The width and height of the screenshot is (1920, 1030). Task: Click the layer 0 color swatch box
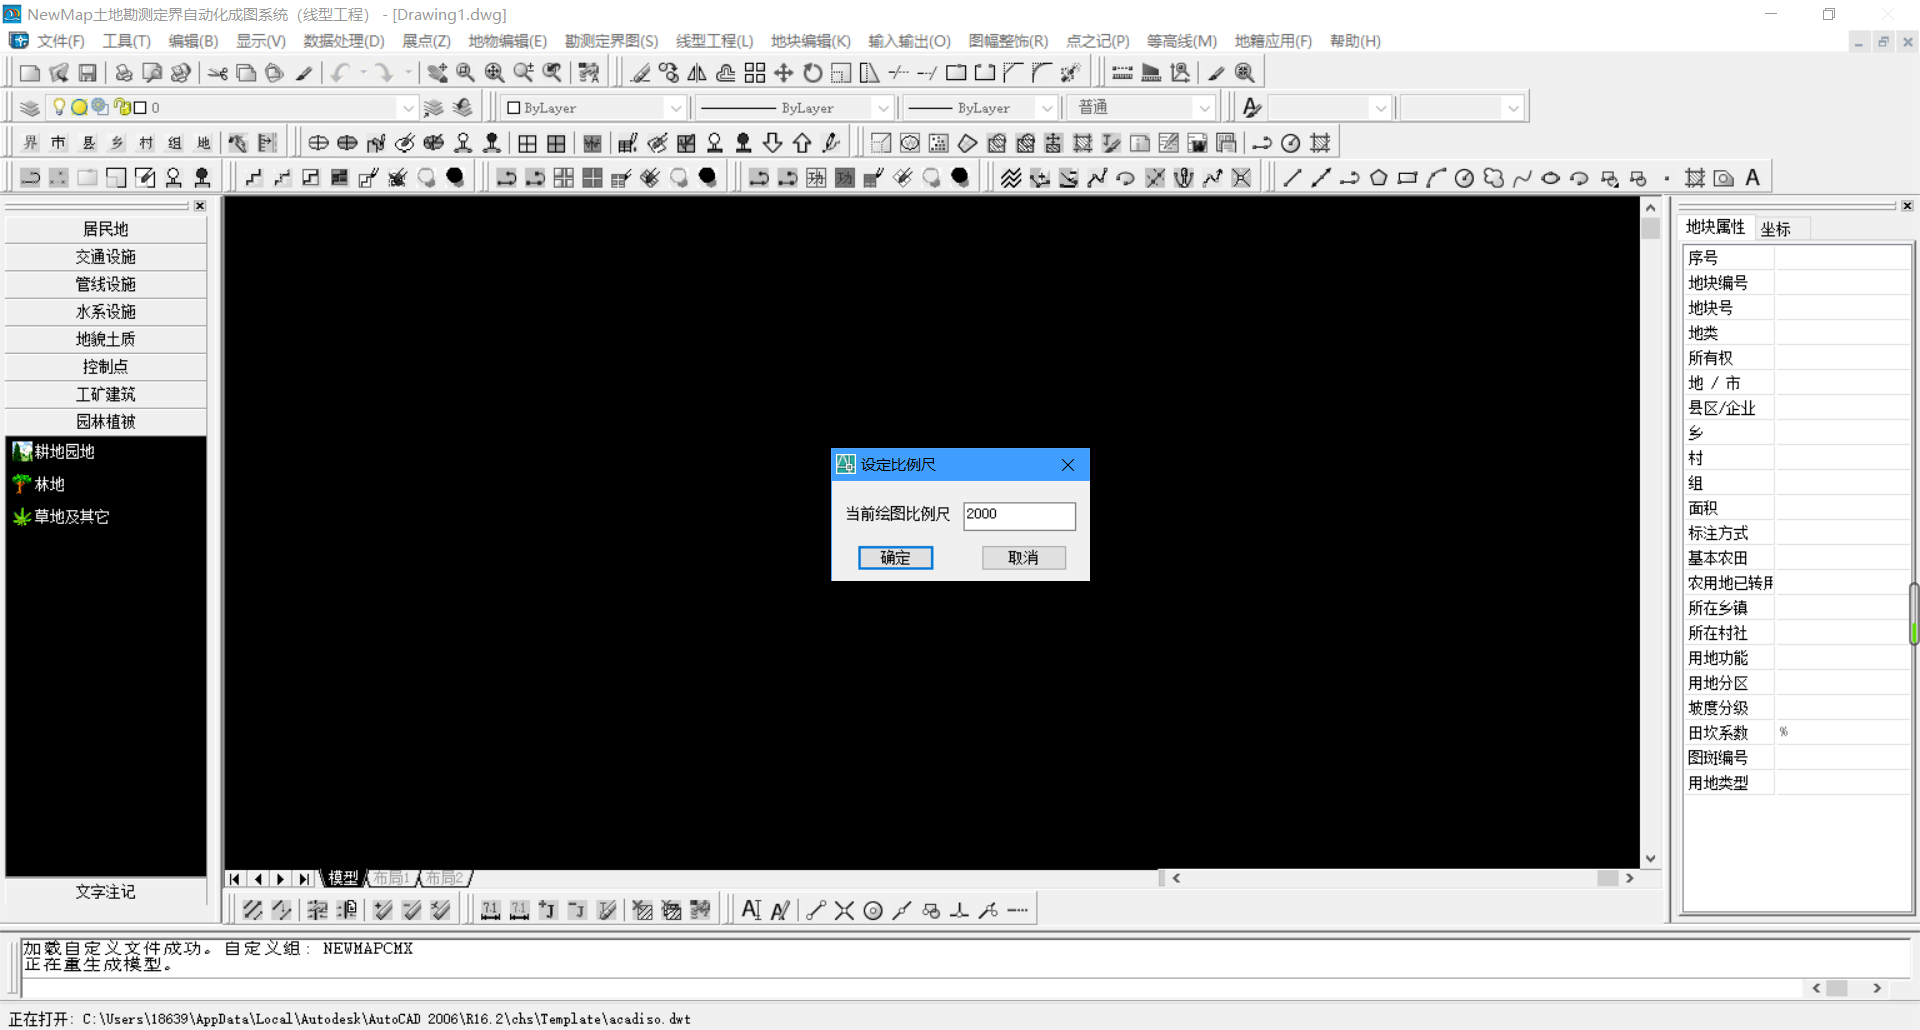141,108
